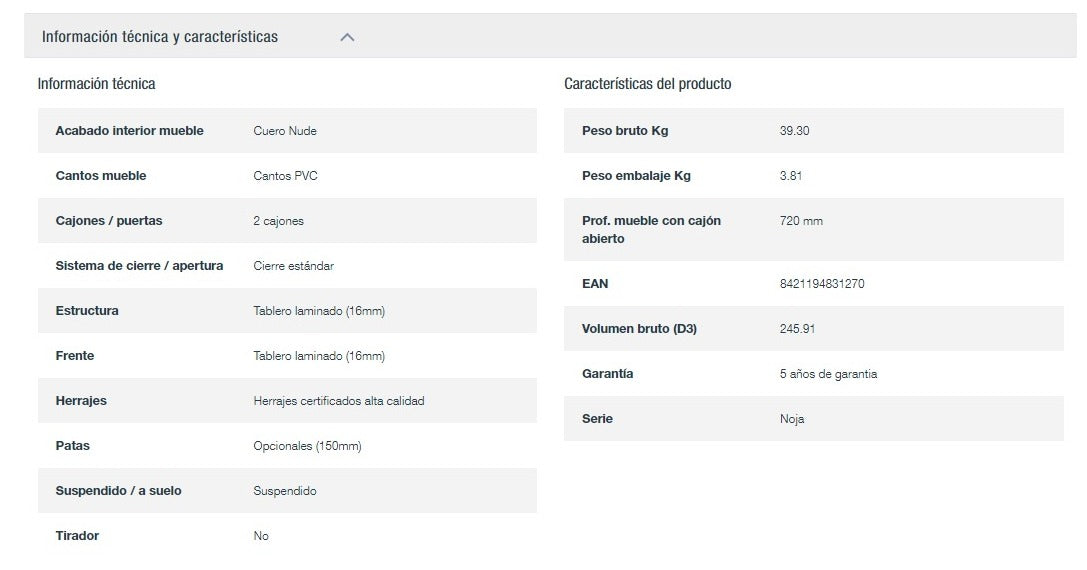Click the Suspendido value
The width and height of the screenshot is (1087, 570).
pos(285,491)
